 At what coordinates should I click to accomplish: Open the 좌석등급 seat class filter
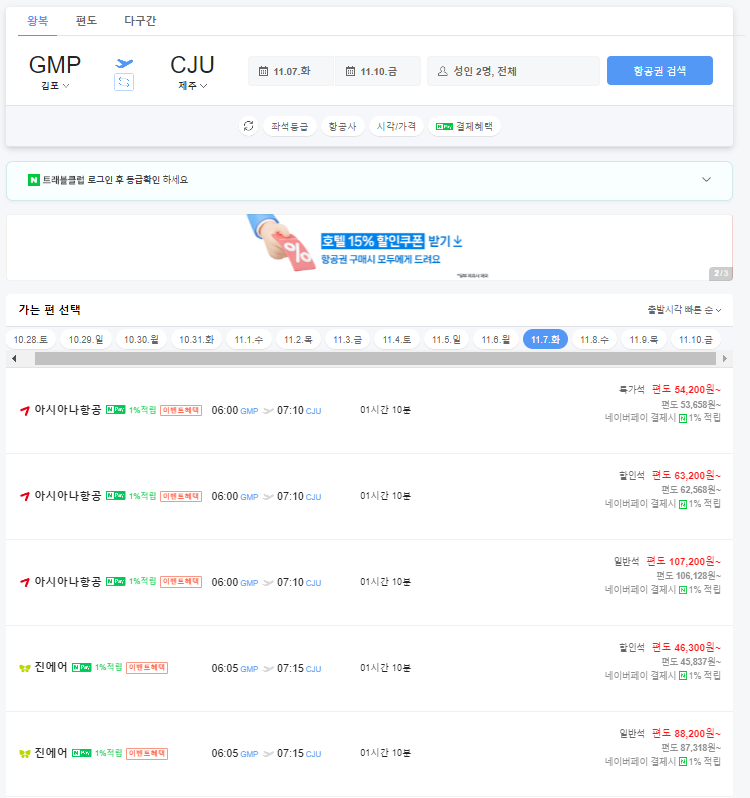point(290,126)
